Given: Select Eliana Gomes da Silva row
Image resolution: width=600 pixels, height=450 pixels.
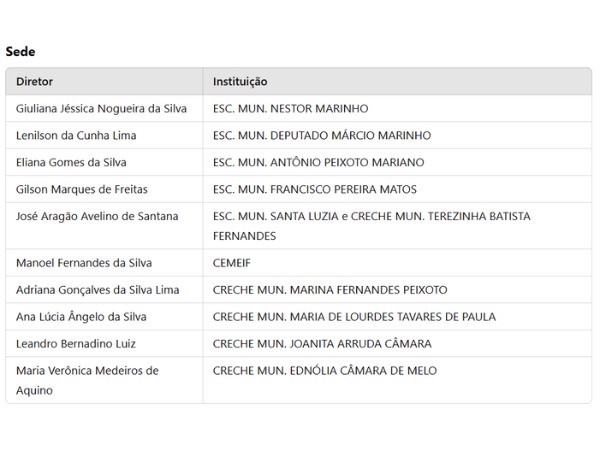Looking at the screenshot, I should (x=298, y=162).
